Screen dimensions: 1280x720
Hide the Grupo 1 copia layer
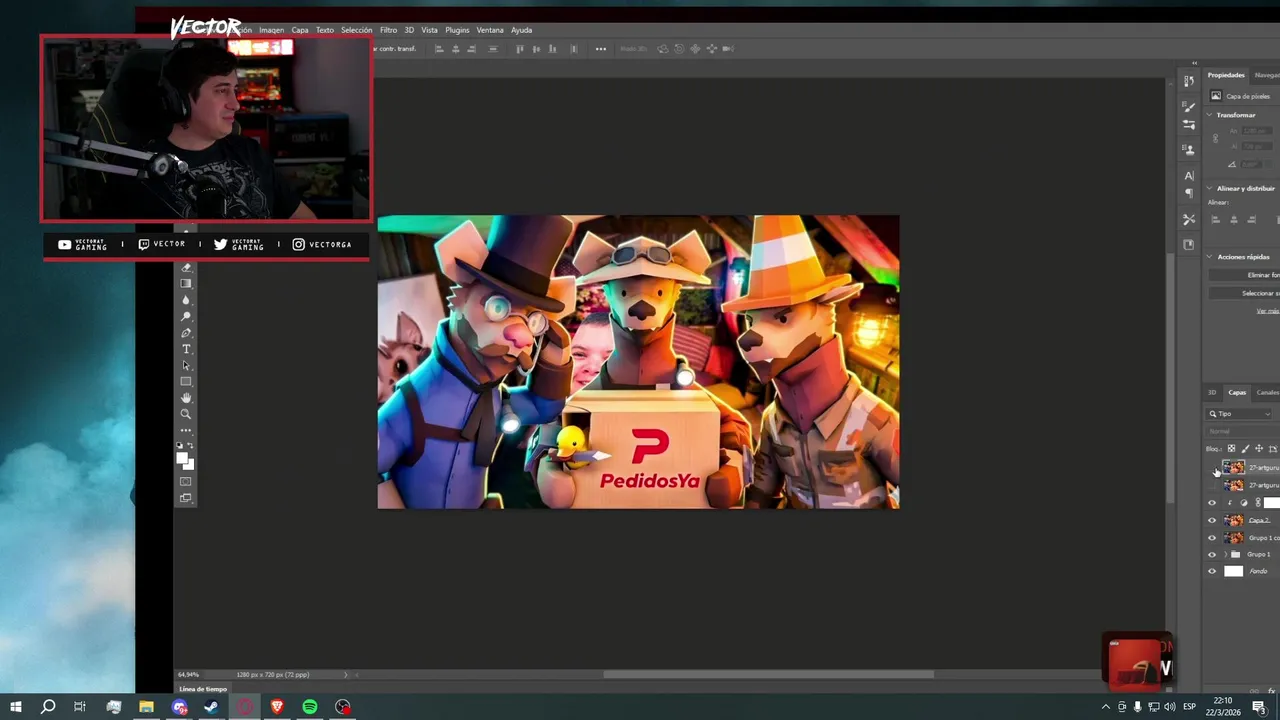(1213, 538)
